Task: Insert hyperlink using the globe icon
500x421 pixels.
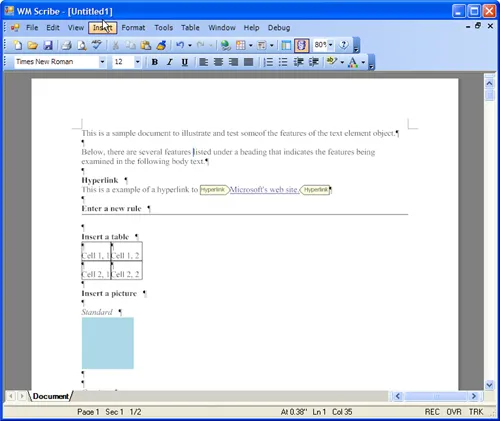Action: click(x=225, y=45)
